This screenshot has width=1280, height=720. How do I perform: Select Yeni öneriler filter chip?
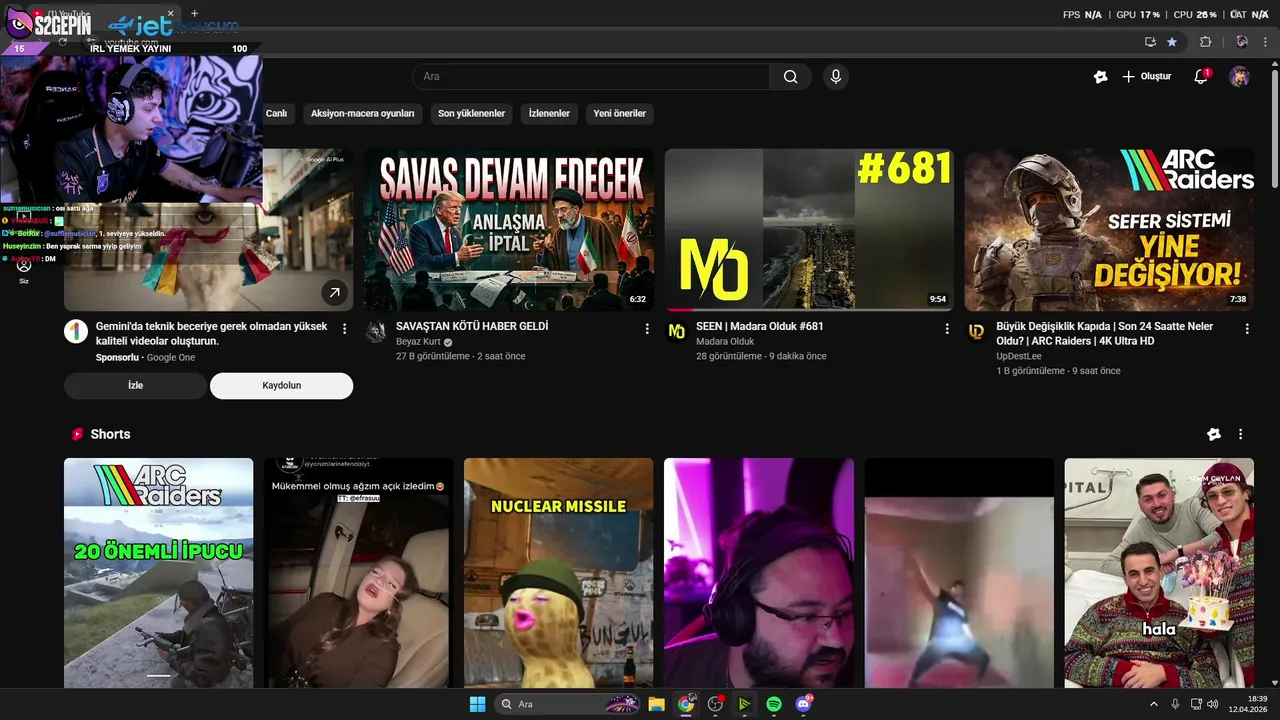coord(619,113)
